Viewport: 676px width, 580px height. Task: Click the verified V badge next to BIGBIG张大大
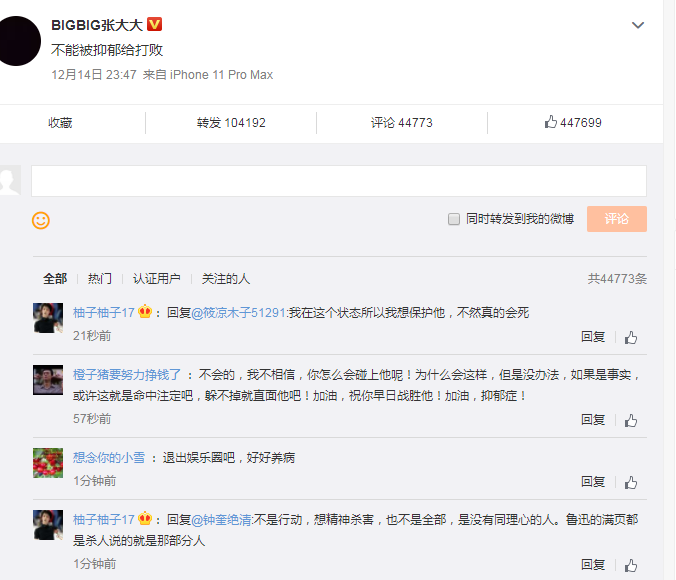pyautogui.click(x=154, y=24)
